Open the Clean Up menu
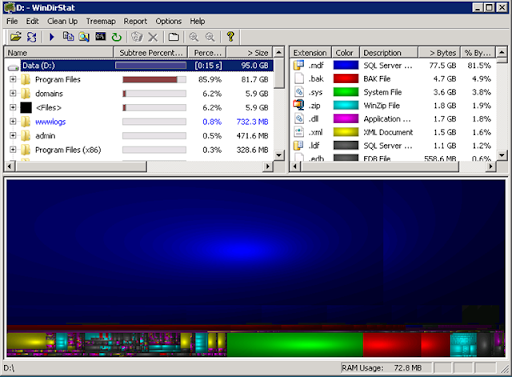Screen dimensions: 512x377 coord(62,21)
